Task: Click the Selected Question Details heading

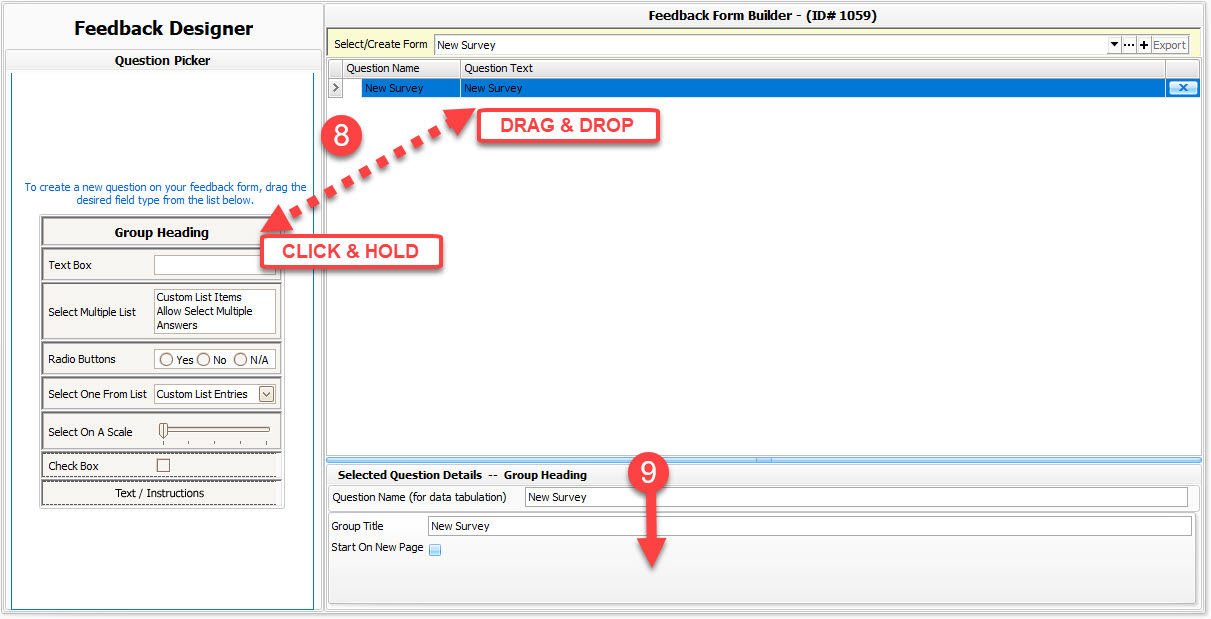Action: pyautogui.click(x=462, y=475)
